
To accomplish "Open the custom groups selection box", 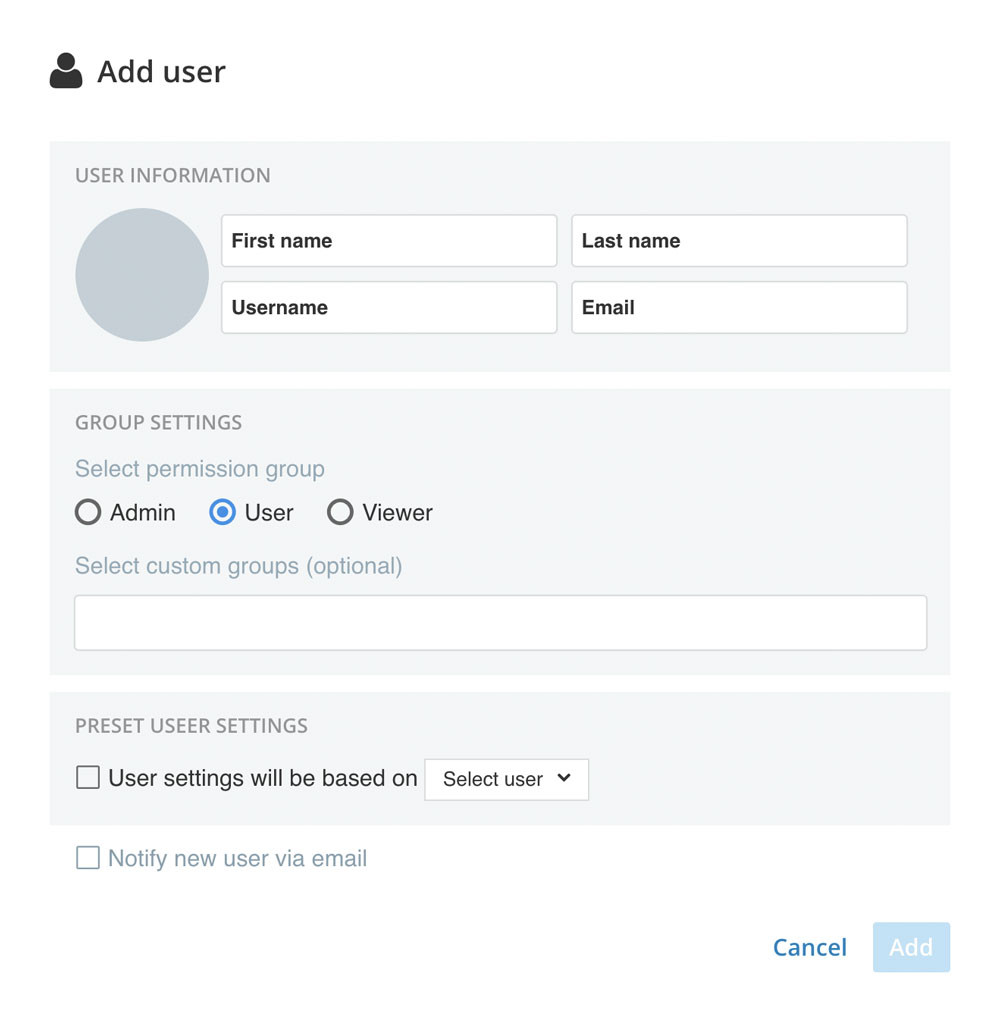I will pos(501,622).
